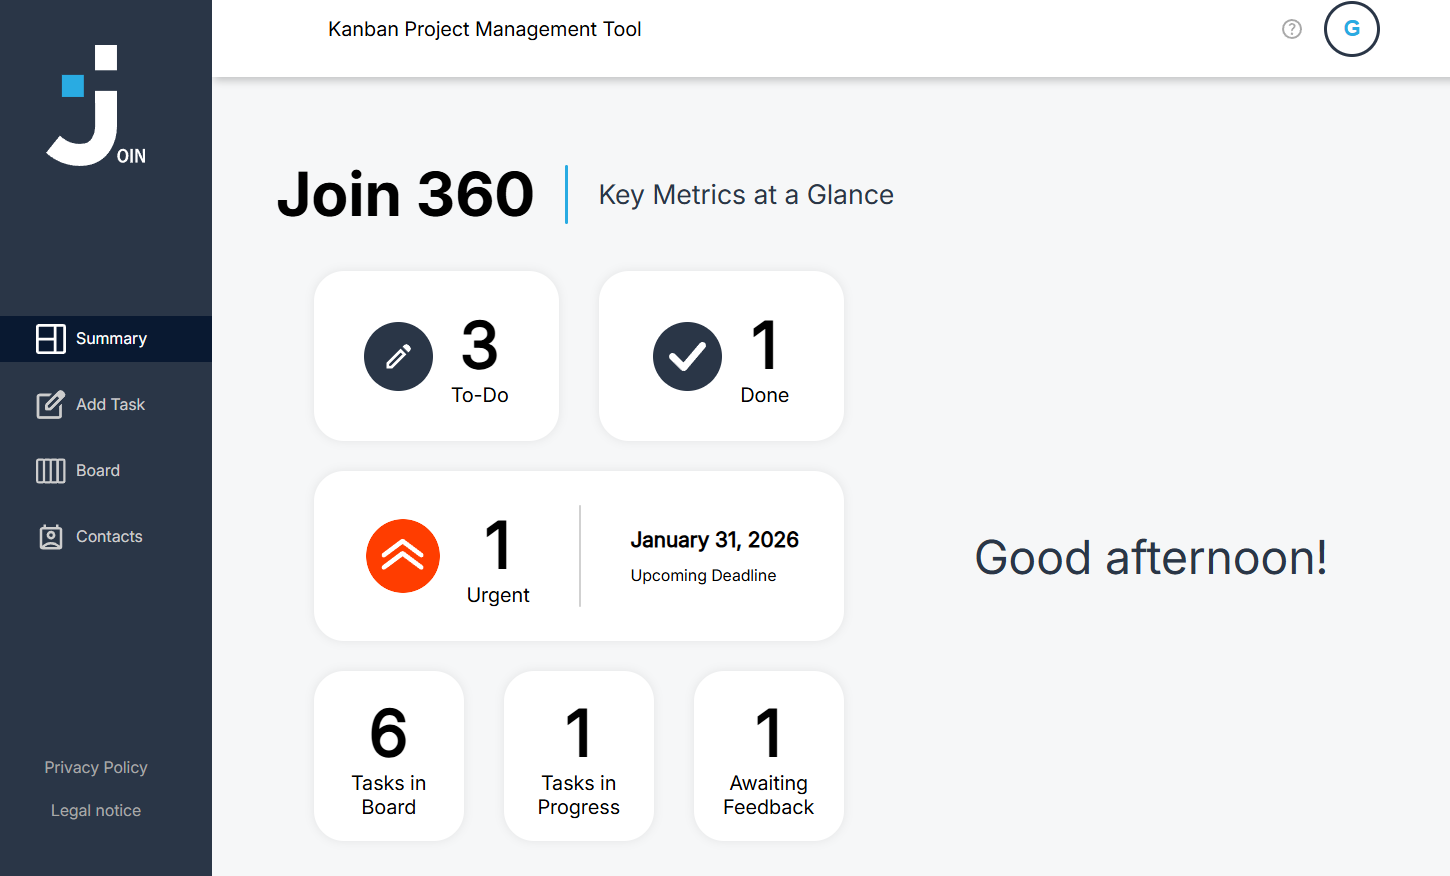The height and width of the screenshot is (876, 1450).
Task: Click the checkmark icon on the Done card
Action: 687,356
